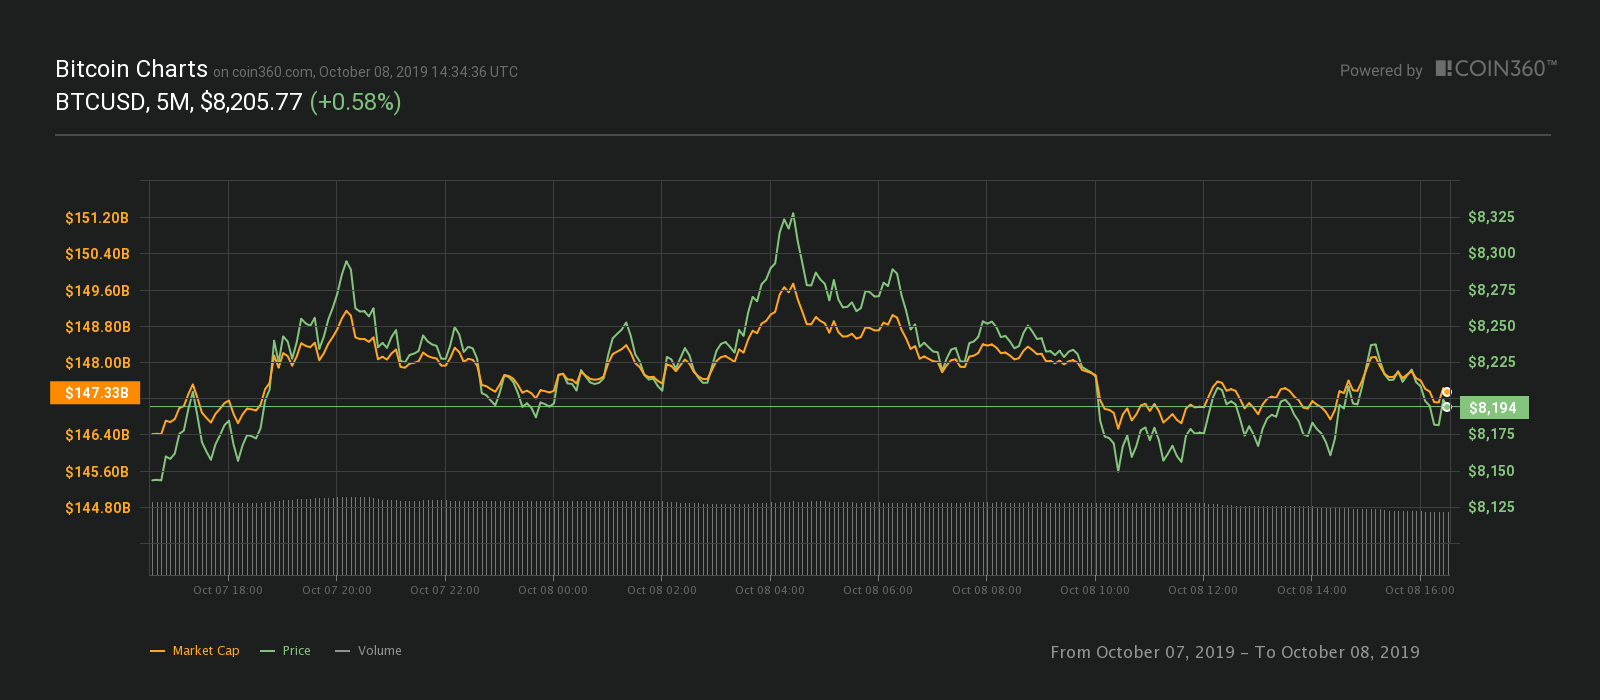Viewport: 1600px width, 700px height.
Task: Click the $8,275 price axis label
Action: (1491, 290)
